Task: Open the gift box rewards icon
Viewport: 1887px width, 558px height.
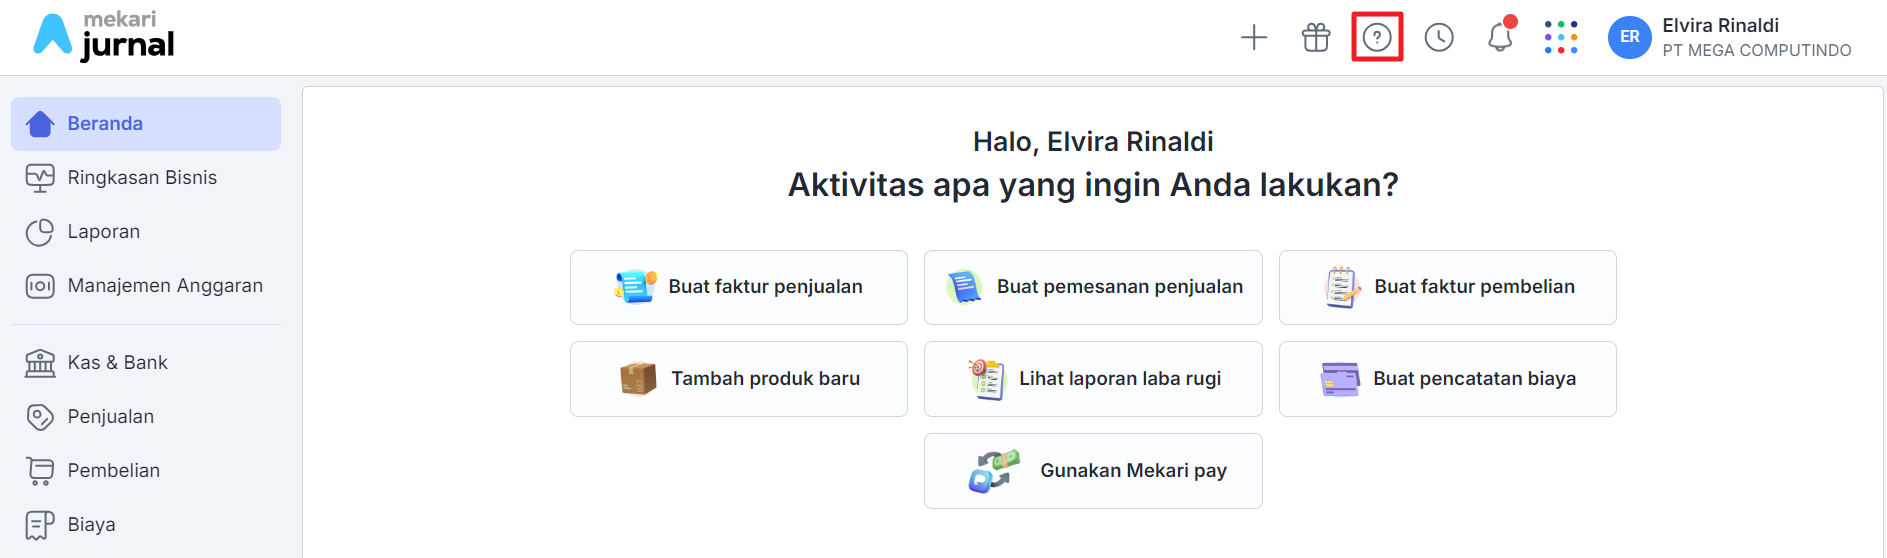Action: click(x=1316, y=38)
